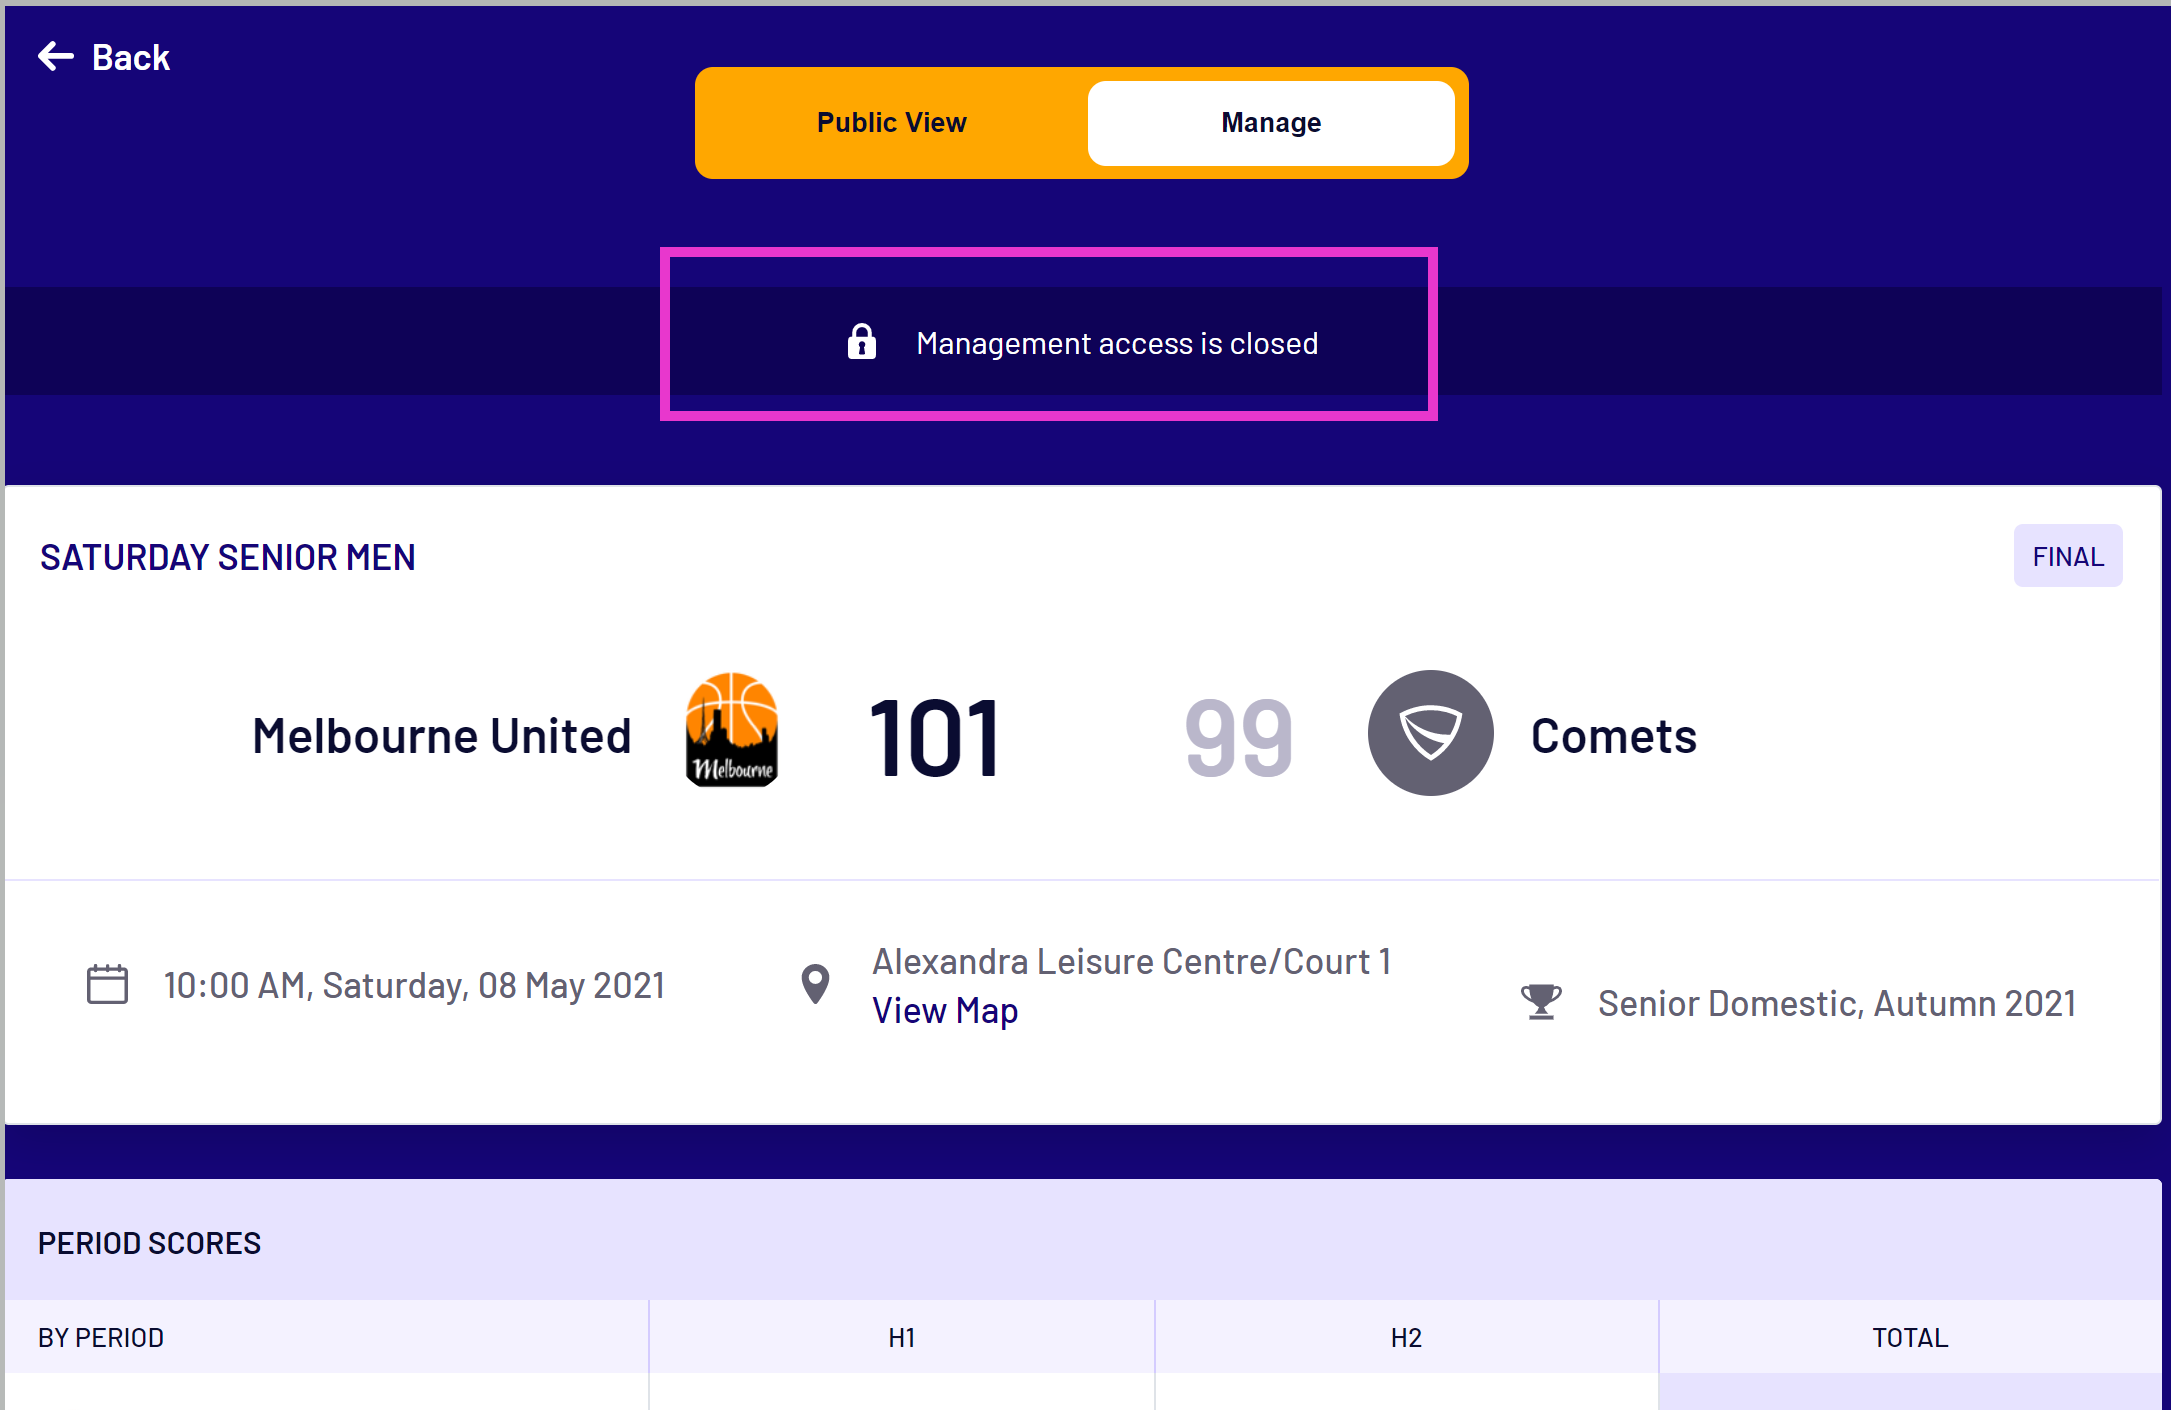Open the Melbourne United basketball logo
The height and width of the screenshot is (1410, 2171).
click(732, 730)
